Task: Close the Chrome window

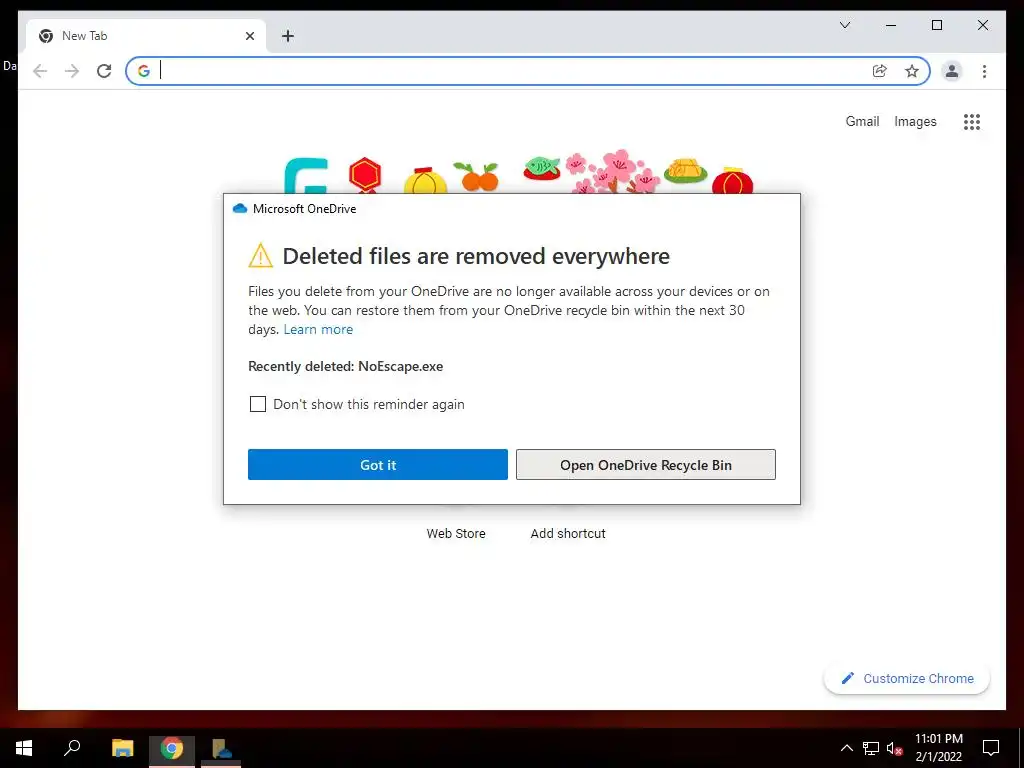Action: 982,25
